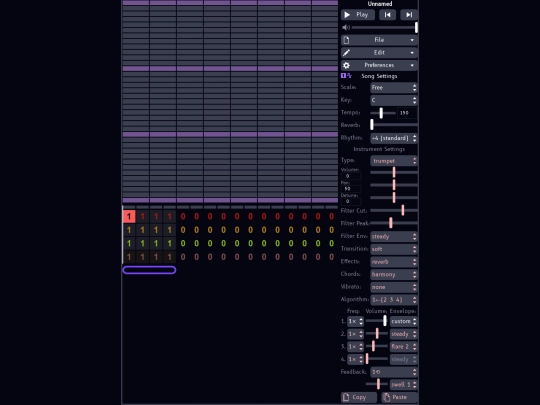Change instrument Type from trumpet
The height and width of the screenshot is (405, 540).
coord(394,161)
